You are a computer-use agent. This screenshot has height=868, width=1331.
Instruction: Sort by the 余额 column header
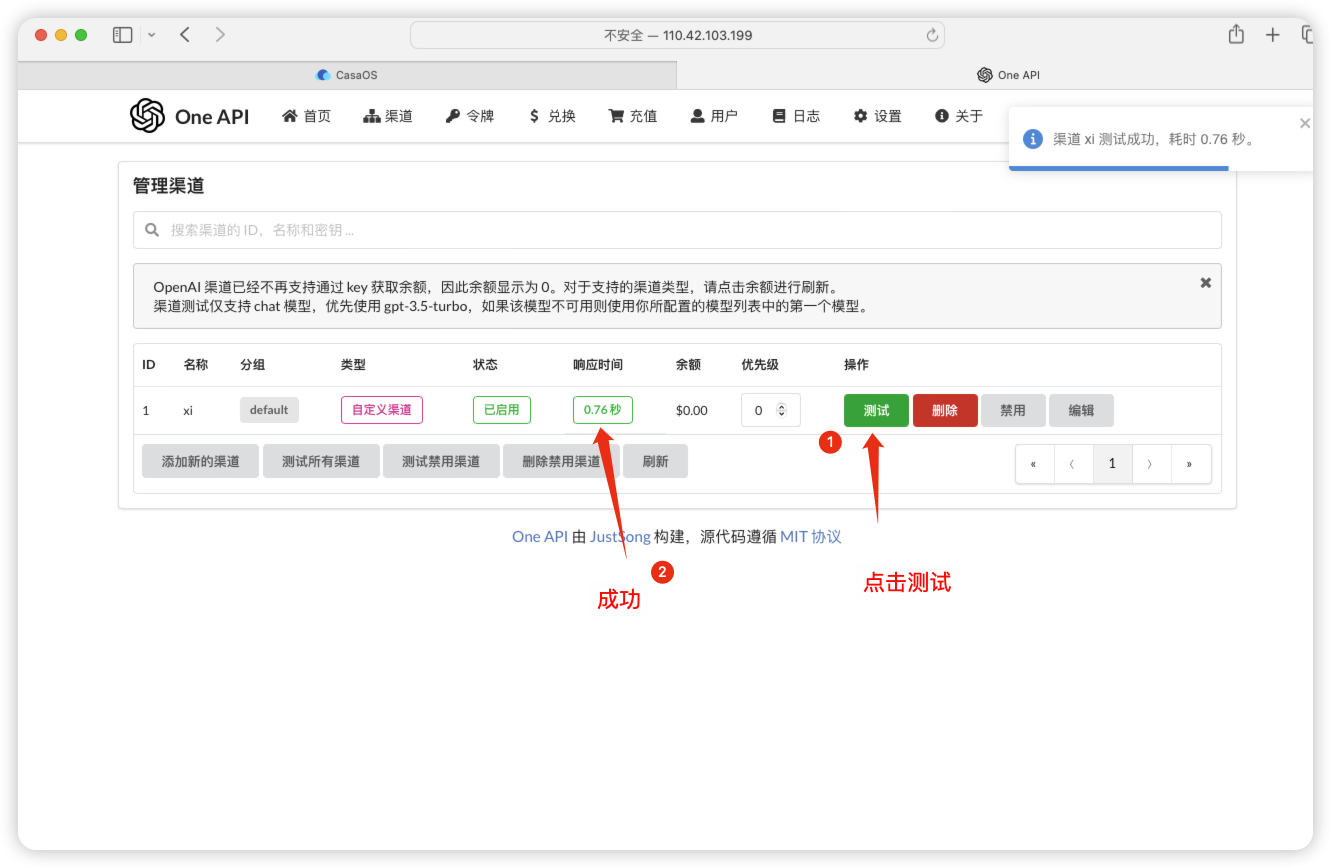pyautogui.click(x=689, y=365)
